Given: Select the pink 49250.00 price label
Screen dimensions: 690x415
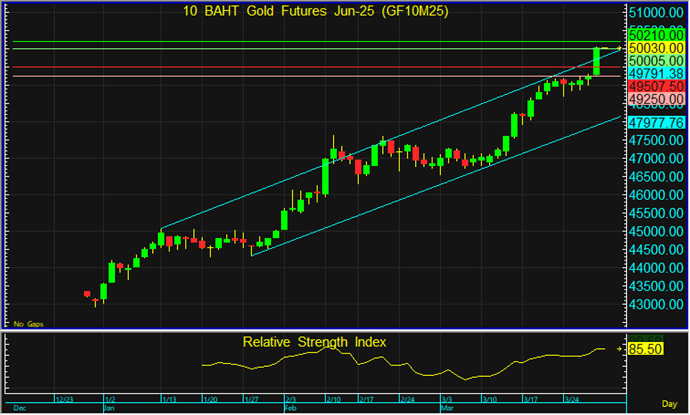Looking at the screenshot, I should click(656, 100).
